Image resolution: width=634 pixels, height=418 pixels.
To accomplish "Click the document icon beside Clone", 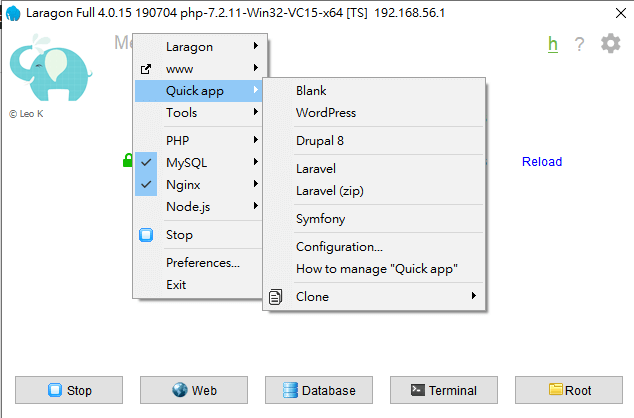I will (275, 296).
